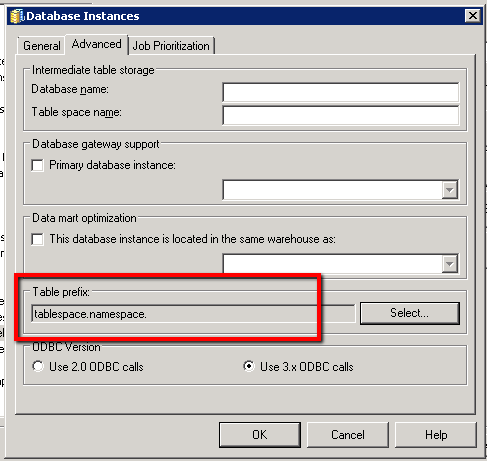Check the same warehouse data mart option
Image resolution: width=487 pixels, height=461 pixels.
click(x=37, y=239)
